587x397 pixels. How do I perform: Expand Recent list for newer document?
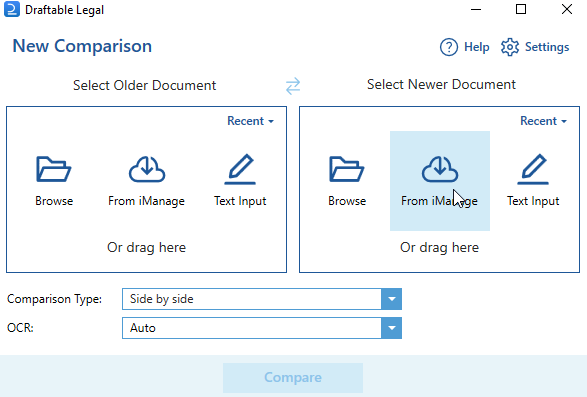pyautogui.click(x=544, y=121)
